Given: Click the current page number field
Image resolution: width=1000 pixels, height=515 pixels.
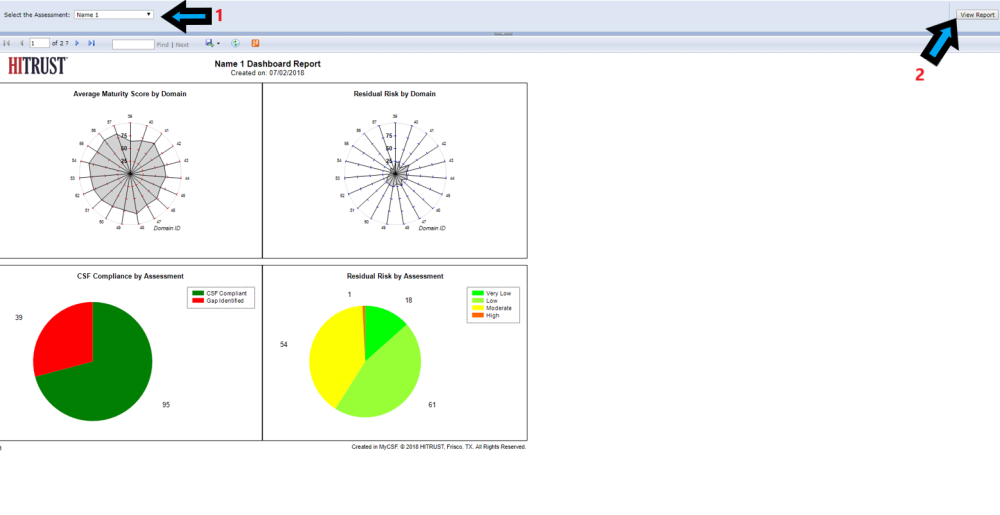Looking at the screenshot, I should coord(39,43).
